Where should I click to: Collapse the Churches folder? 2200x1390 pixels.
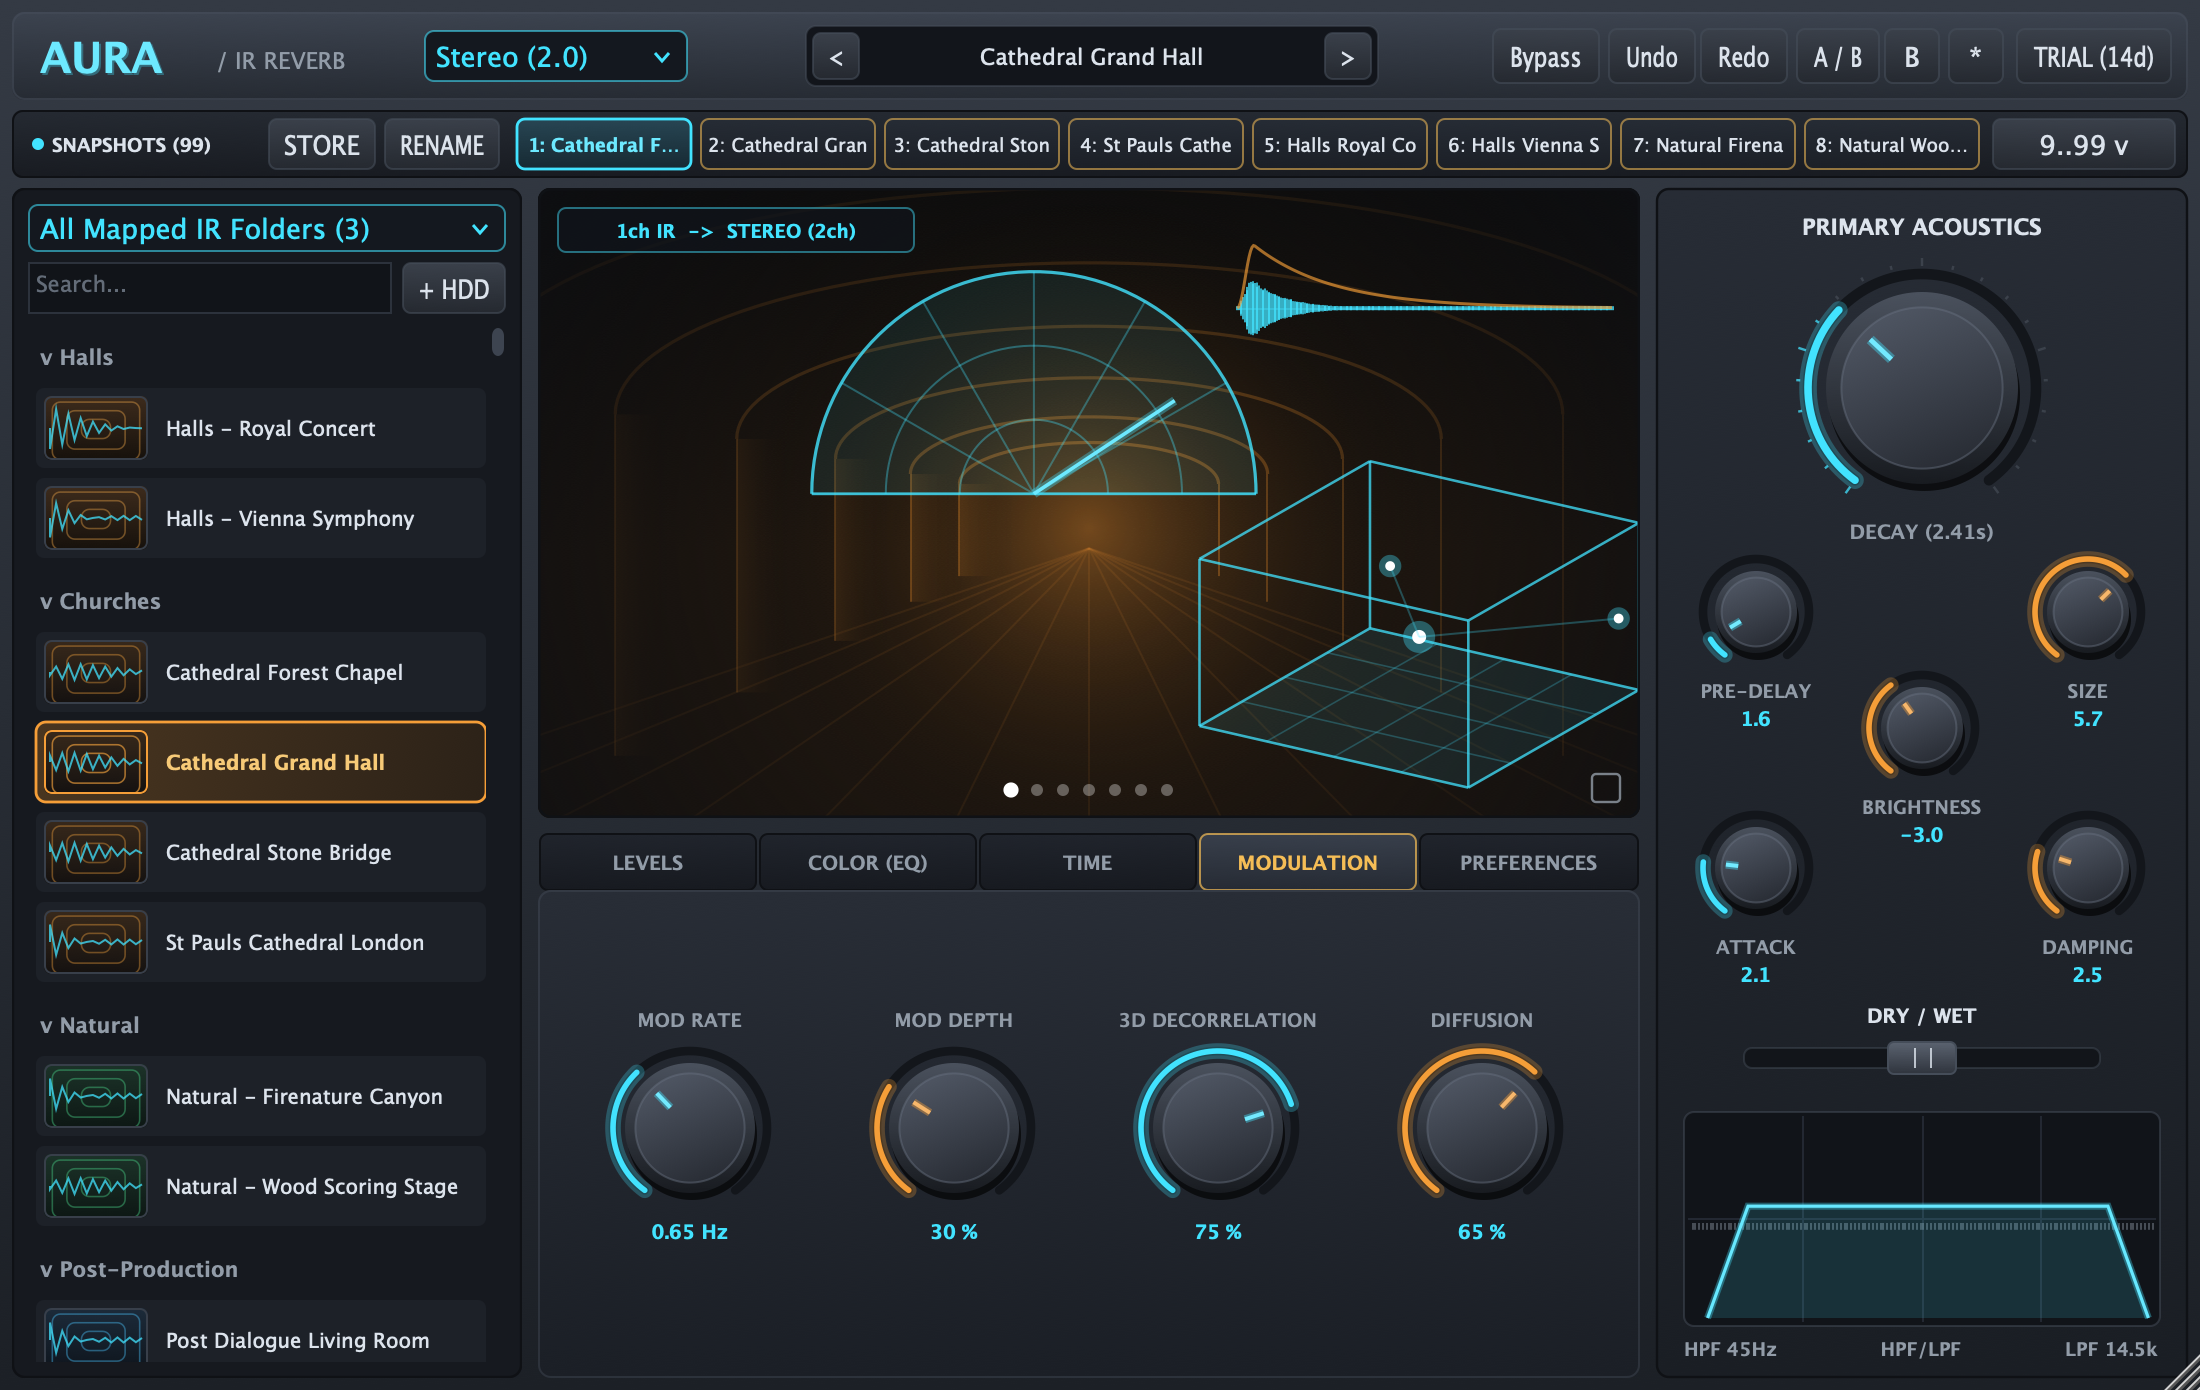pos(100,601)
